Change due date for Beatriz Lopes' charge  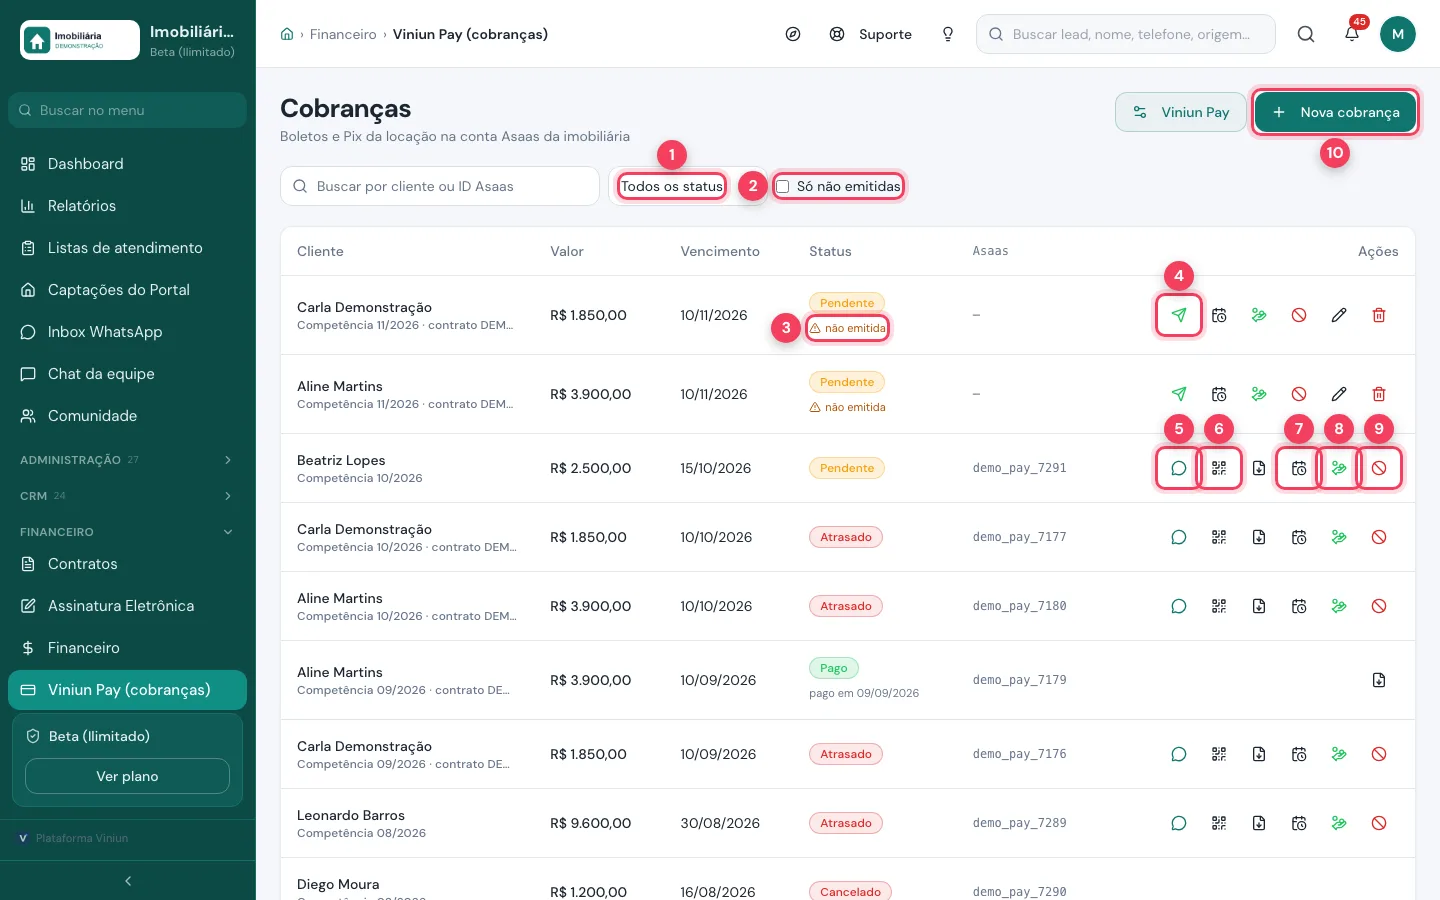click(x=1299, y=468)
